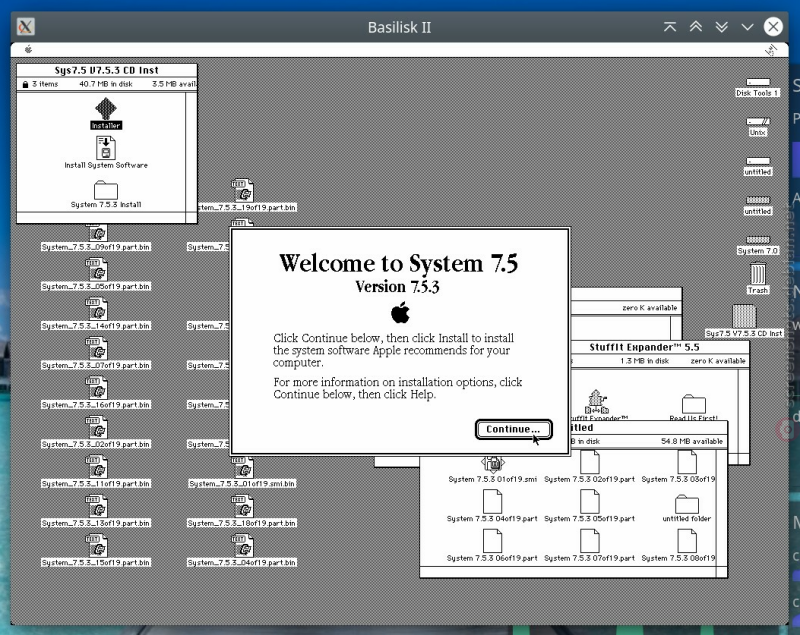Click "1.3 MB in disk" in the StuffIt window
This screenshot has width=800, height=635.
644,361
